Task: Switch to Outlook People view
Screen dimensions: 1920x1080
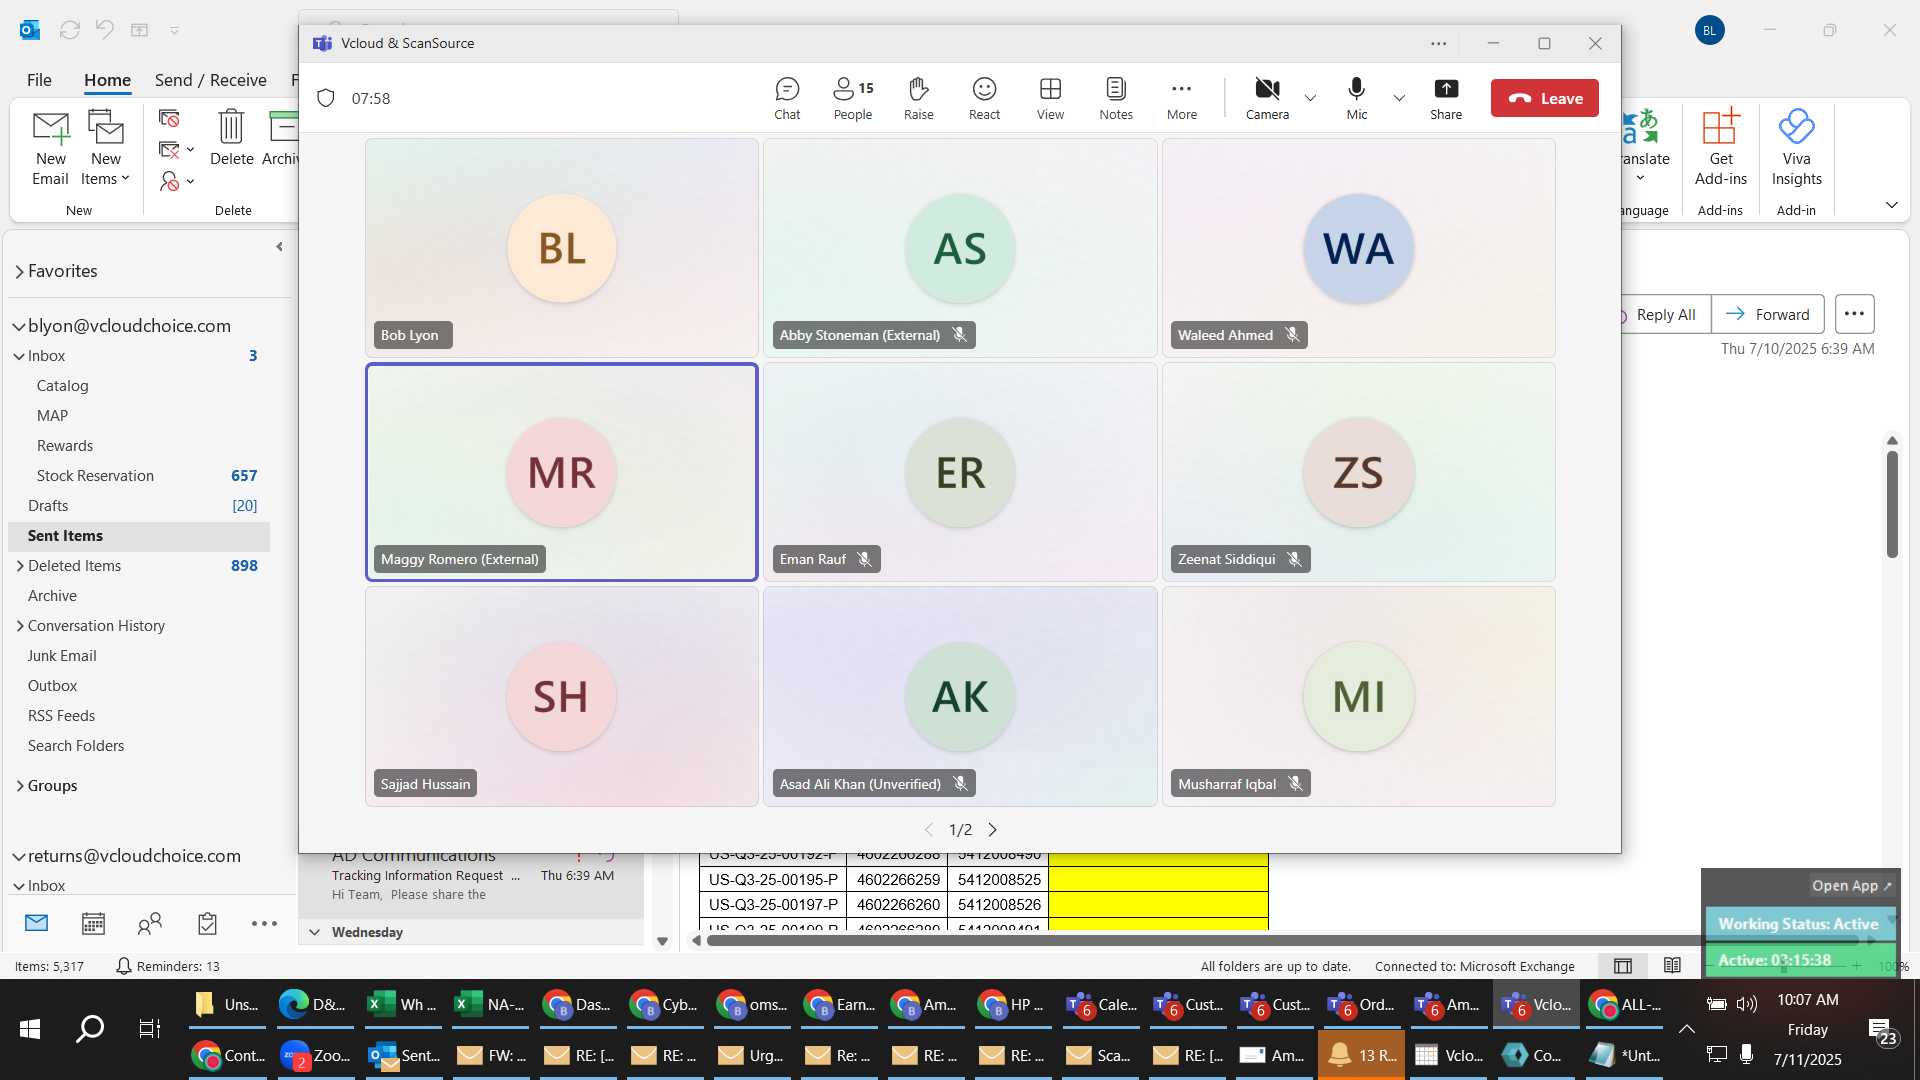Action: point(150,923)
